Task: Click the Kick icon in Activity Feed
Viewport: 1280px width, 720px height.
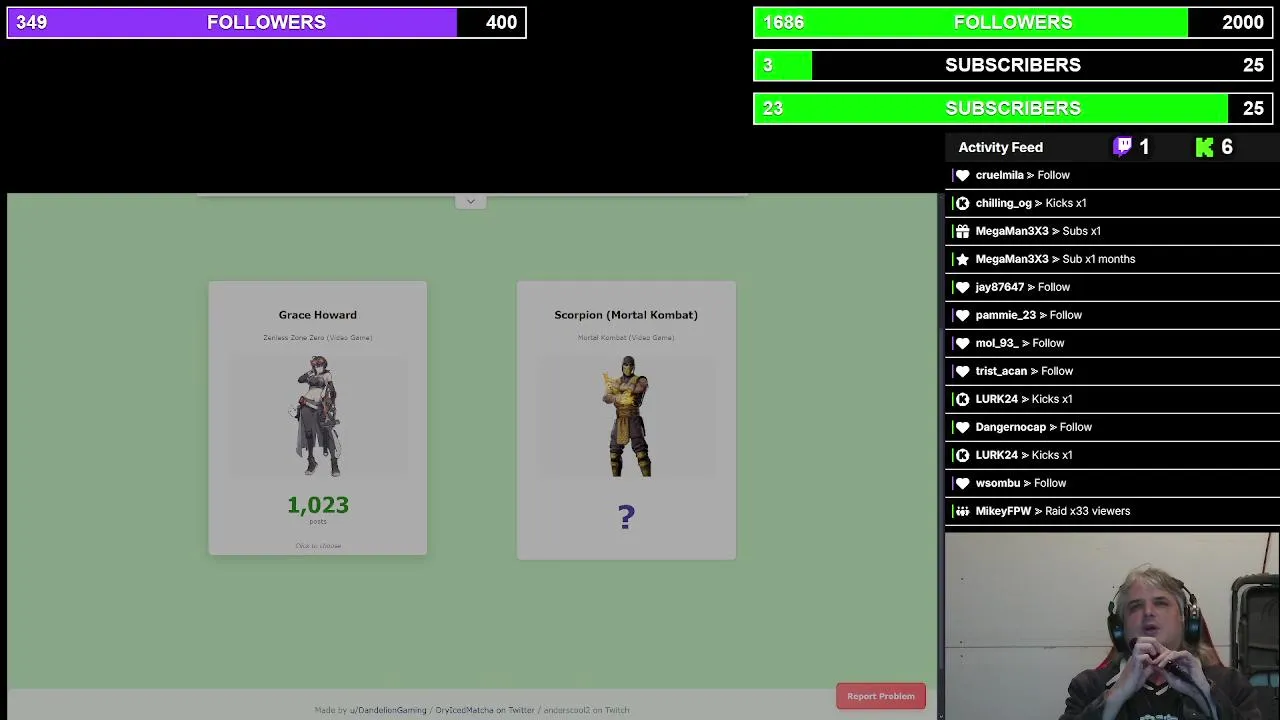Action: click(1204, 147)
